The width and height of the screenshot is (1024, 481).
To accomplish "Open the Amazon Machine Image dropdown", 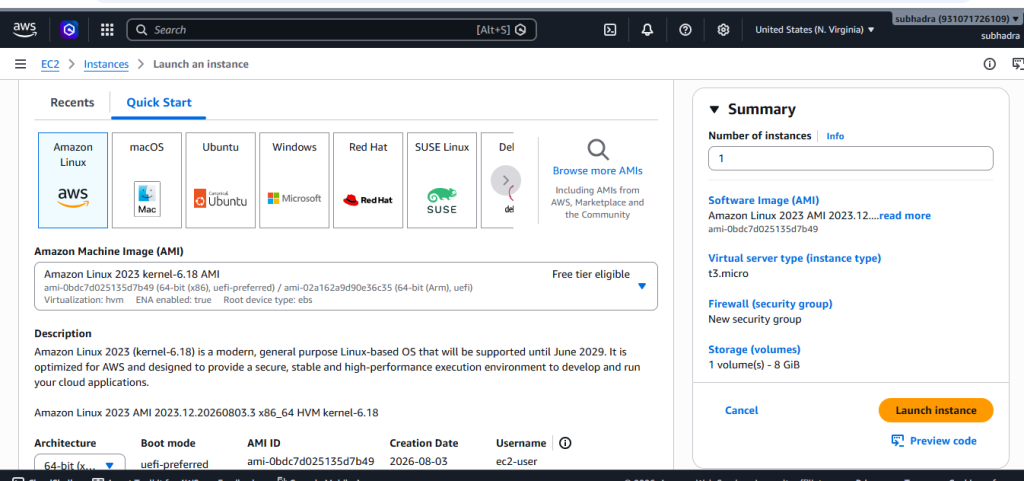I will [x=346, y=287].
